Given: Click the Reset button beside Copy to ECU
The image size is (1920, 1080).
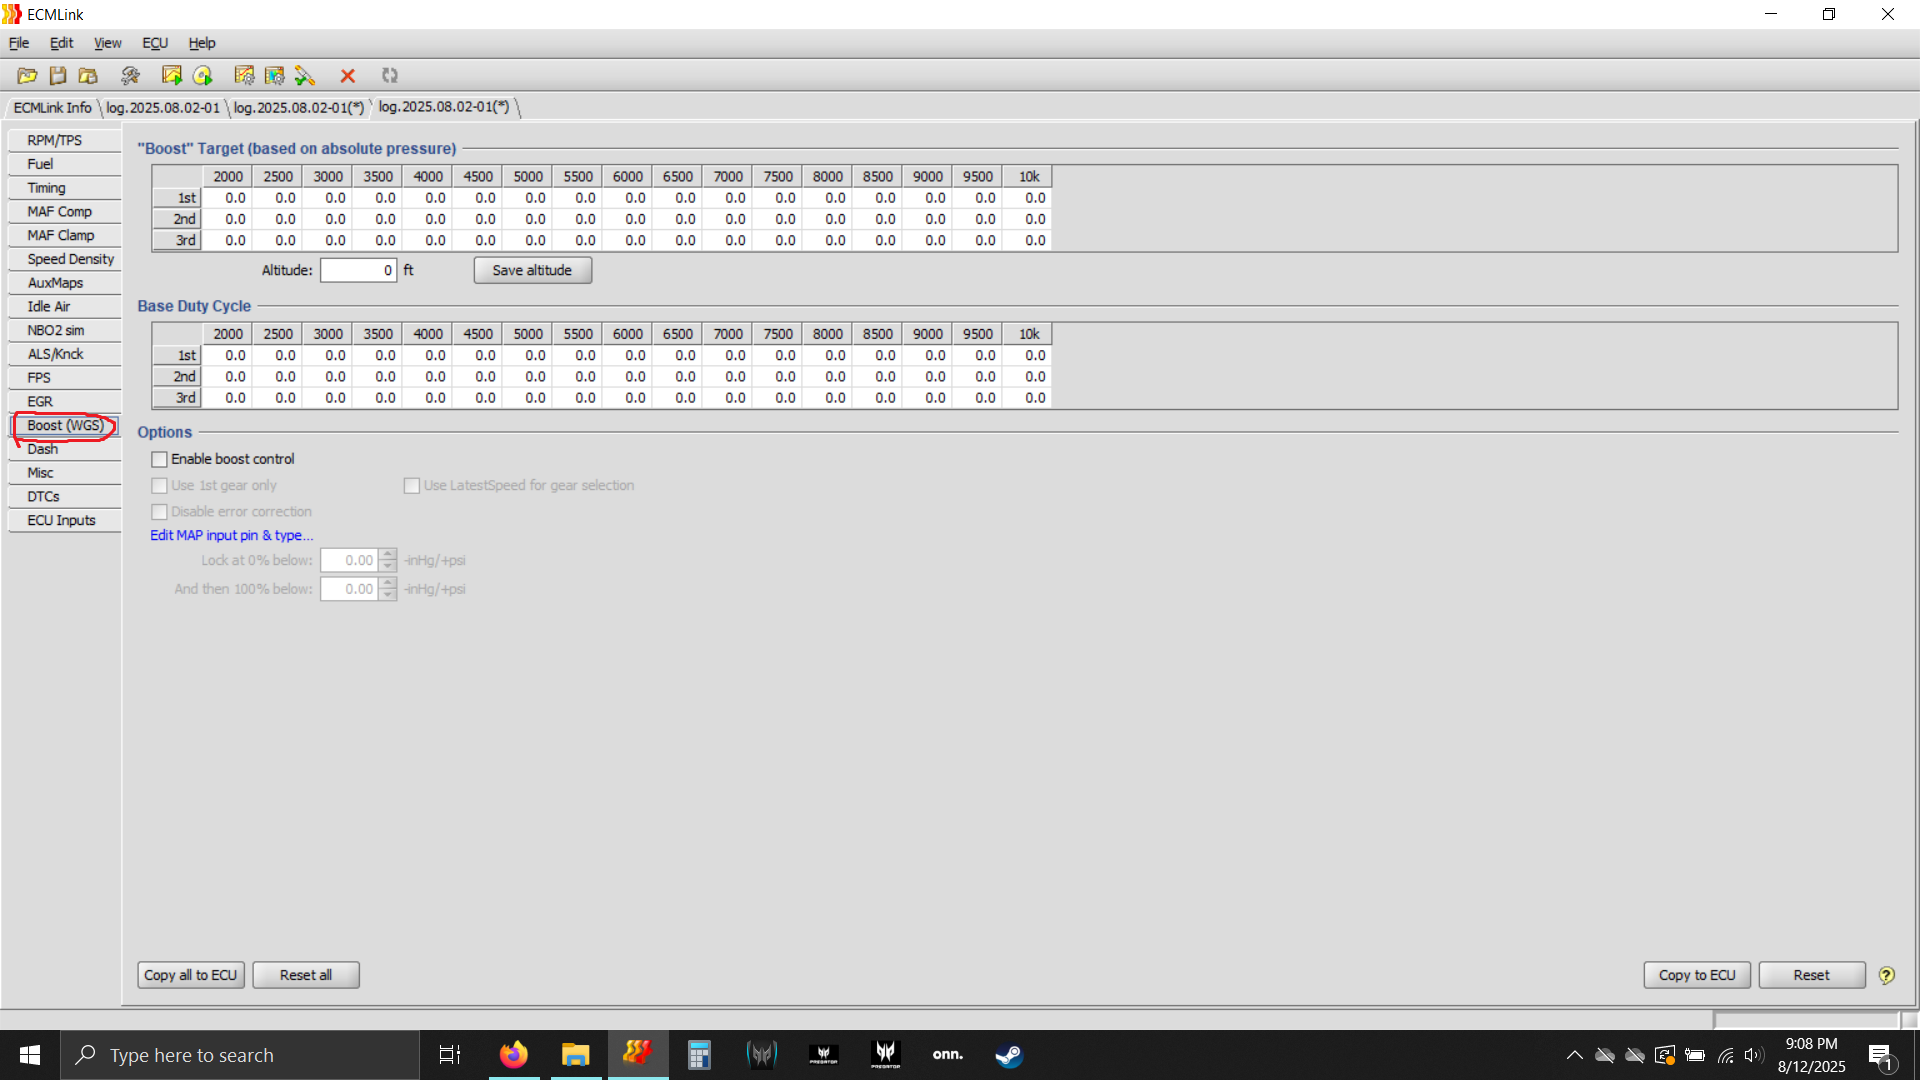Looking at the screenshot, I should point(1811,975).
